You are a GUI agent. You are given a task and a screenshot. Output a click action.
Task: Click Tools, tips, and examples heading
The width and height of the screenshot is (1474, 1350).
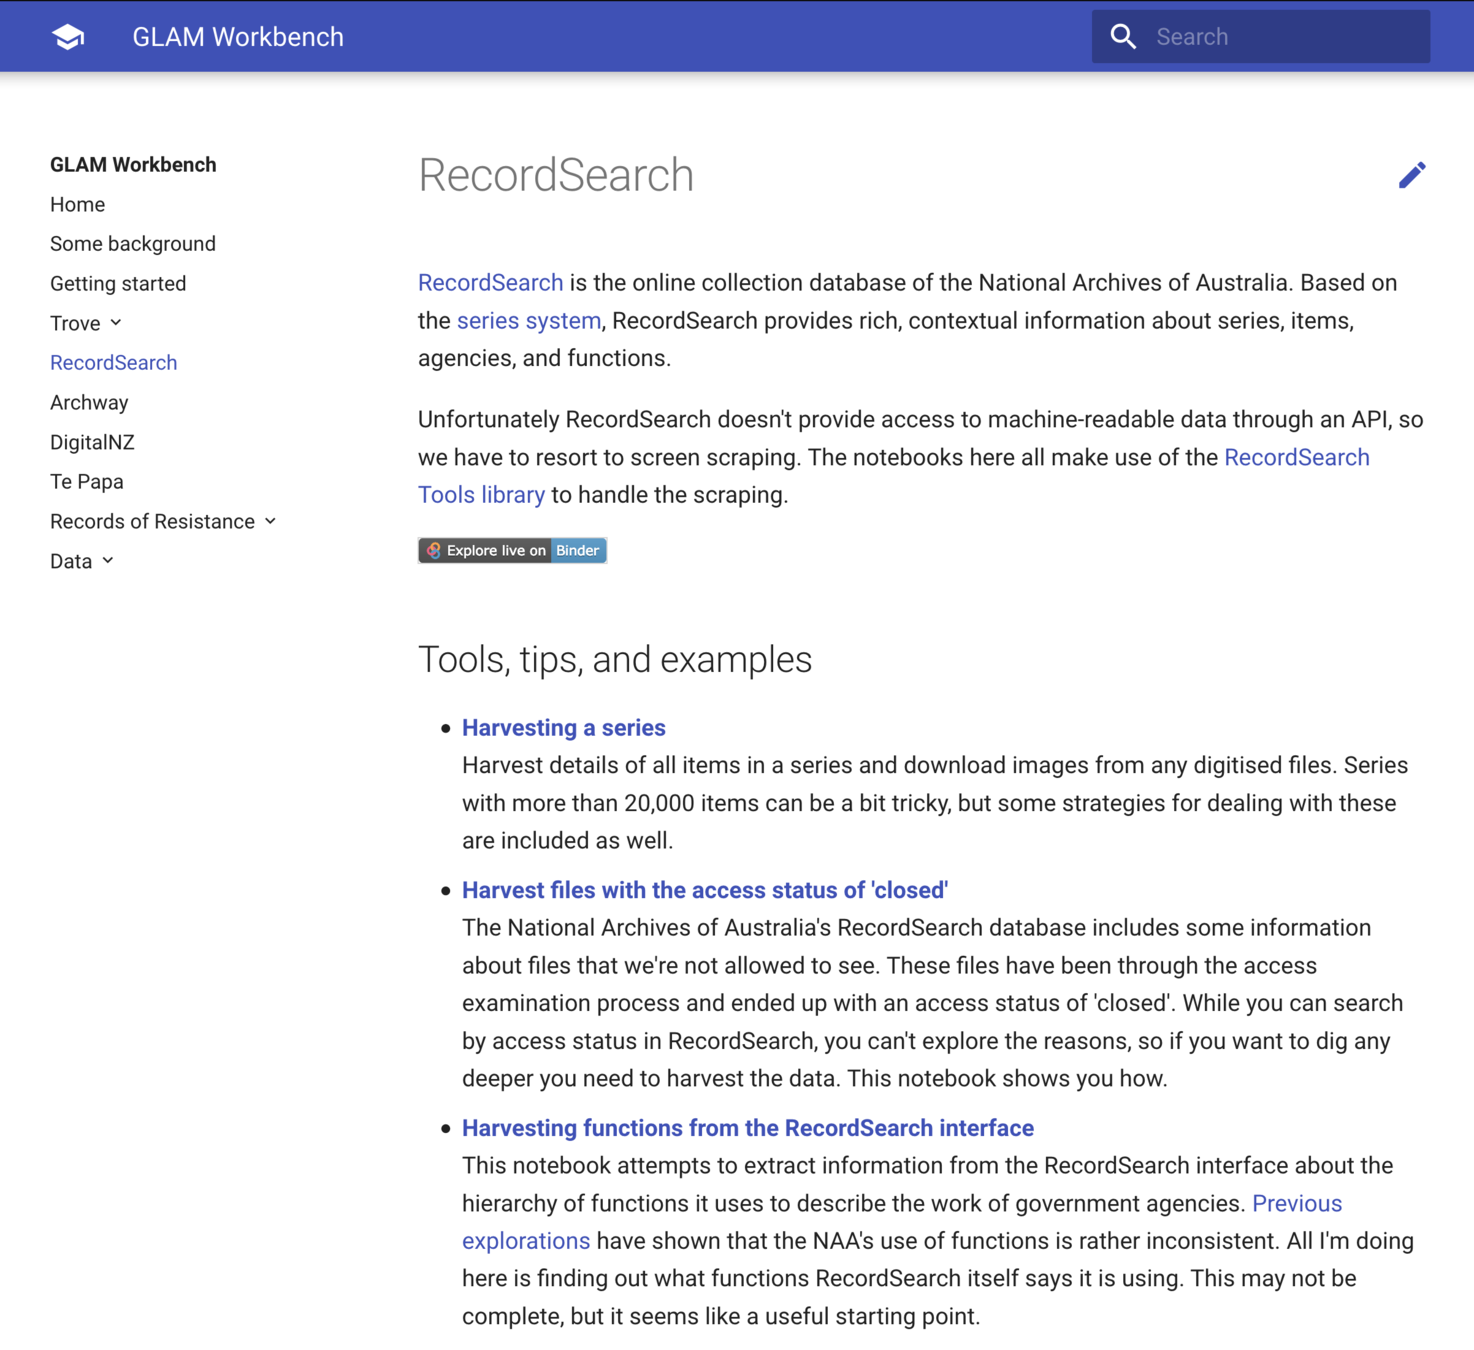coord(615,660)
